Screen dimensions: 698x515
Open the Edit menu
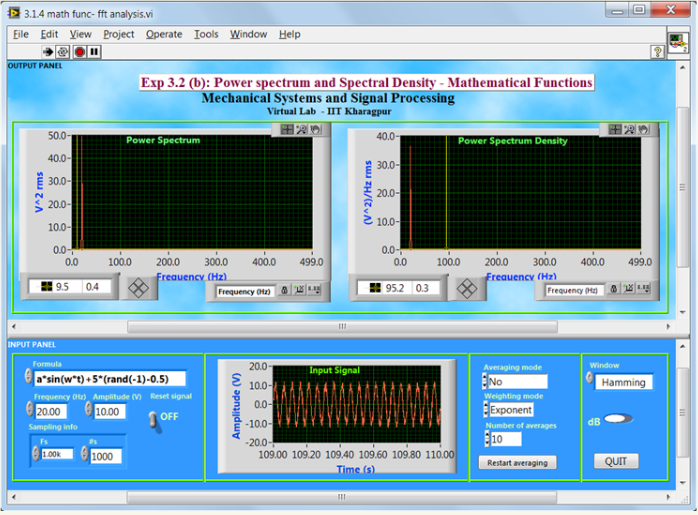(x=49, y=34)
